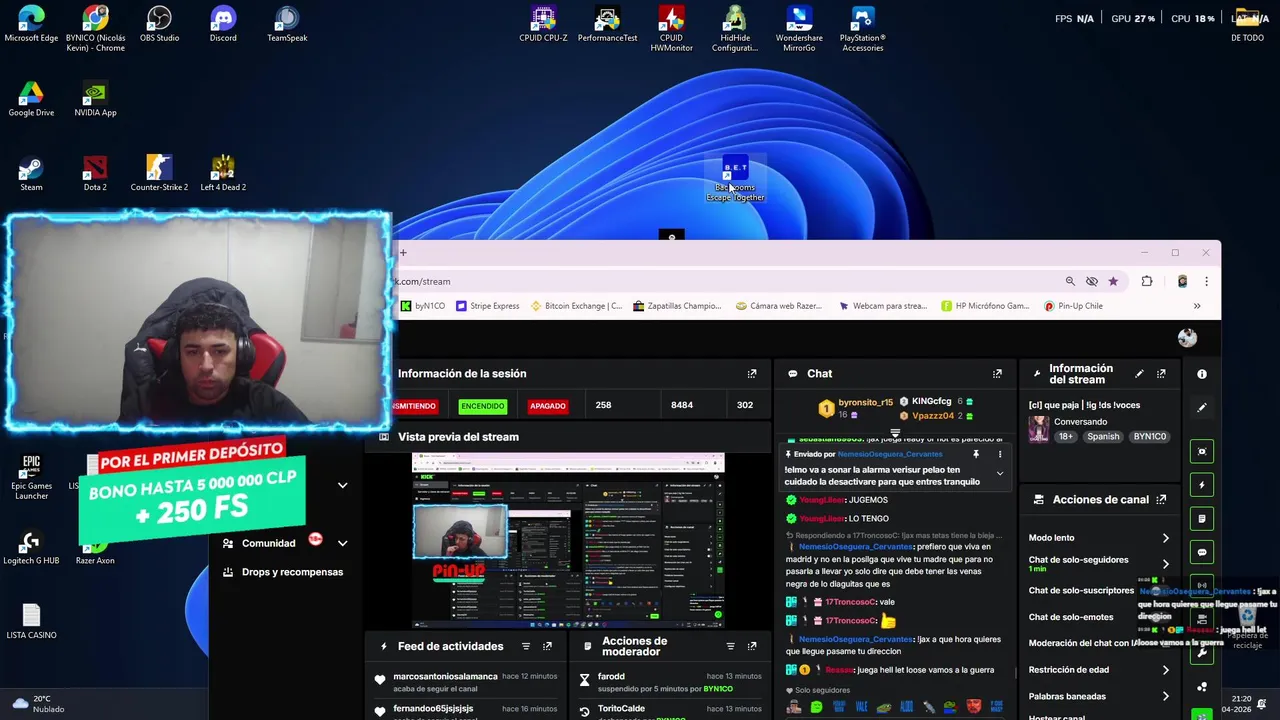Image resolution: width=1280 pixels, height=720 pixels.
Task: Open the Webcam para strea... bookmark
Action: coord(883,306)
